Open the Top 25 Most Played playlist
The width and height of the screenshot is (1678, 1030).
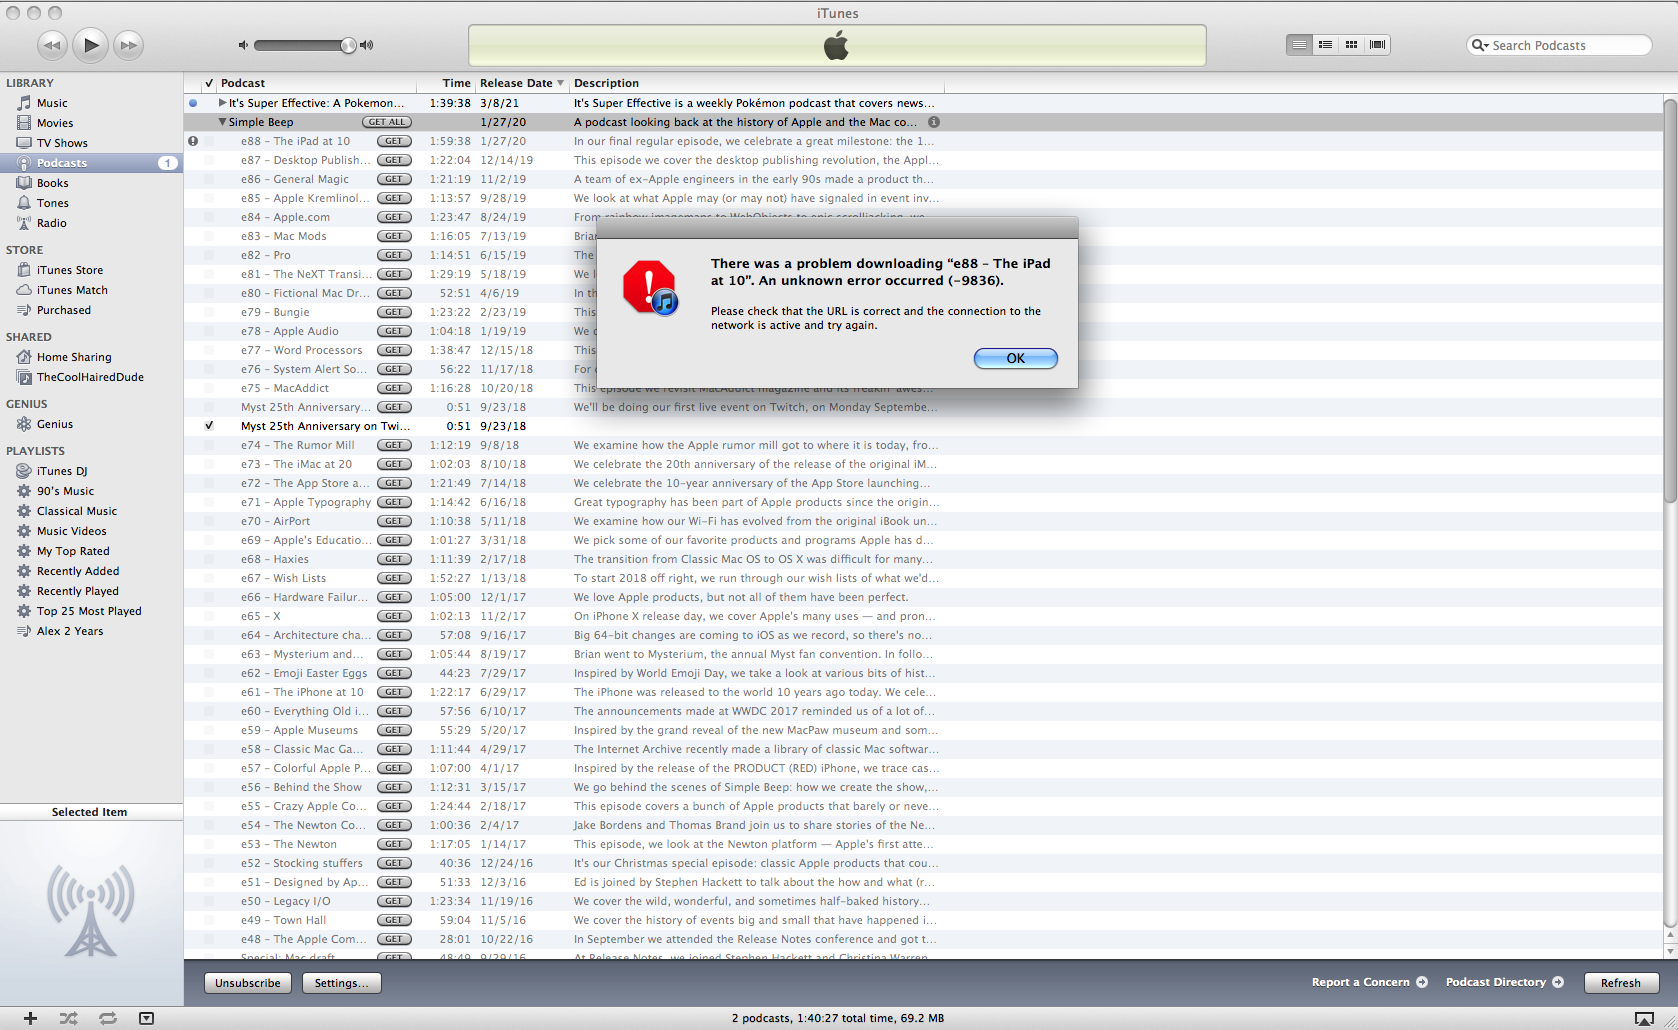[x=89, y=611]
